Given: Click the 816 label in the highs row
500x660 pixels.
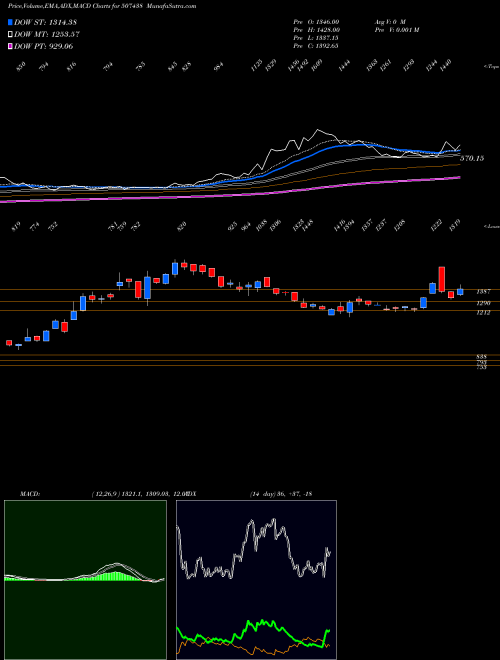Looking at the screenshot, I should coord(72,66).
